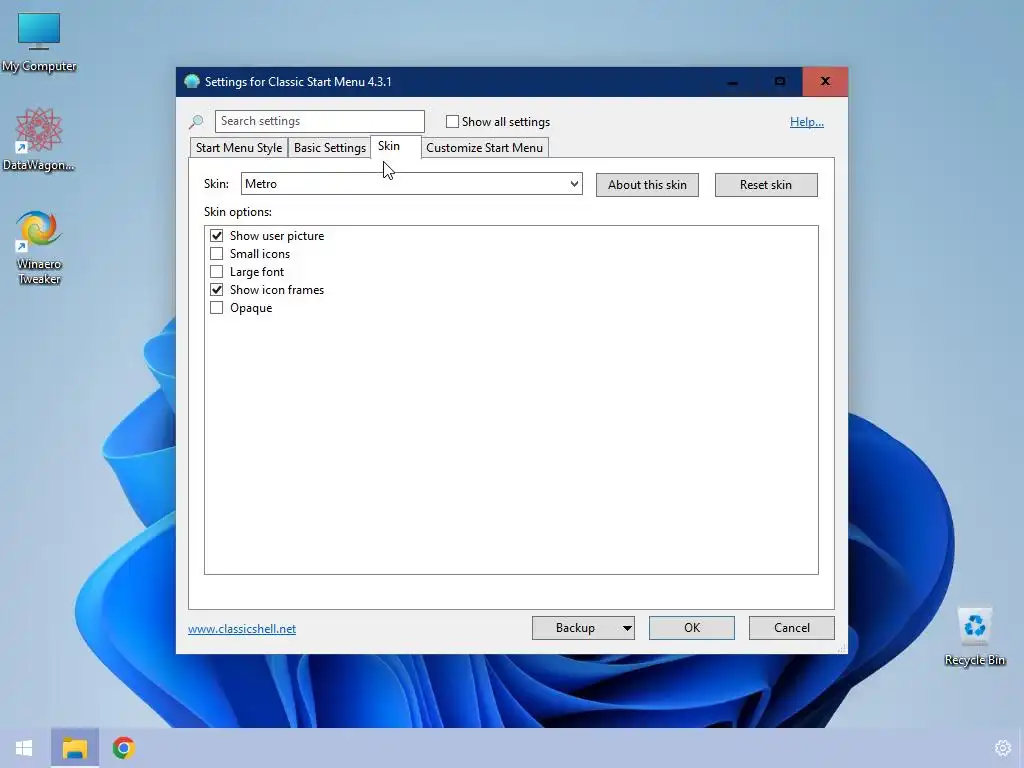Click About this skin button
The height and width of the screenshot is (768, 1024).
point(647,185)
